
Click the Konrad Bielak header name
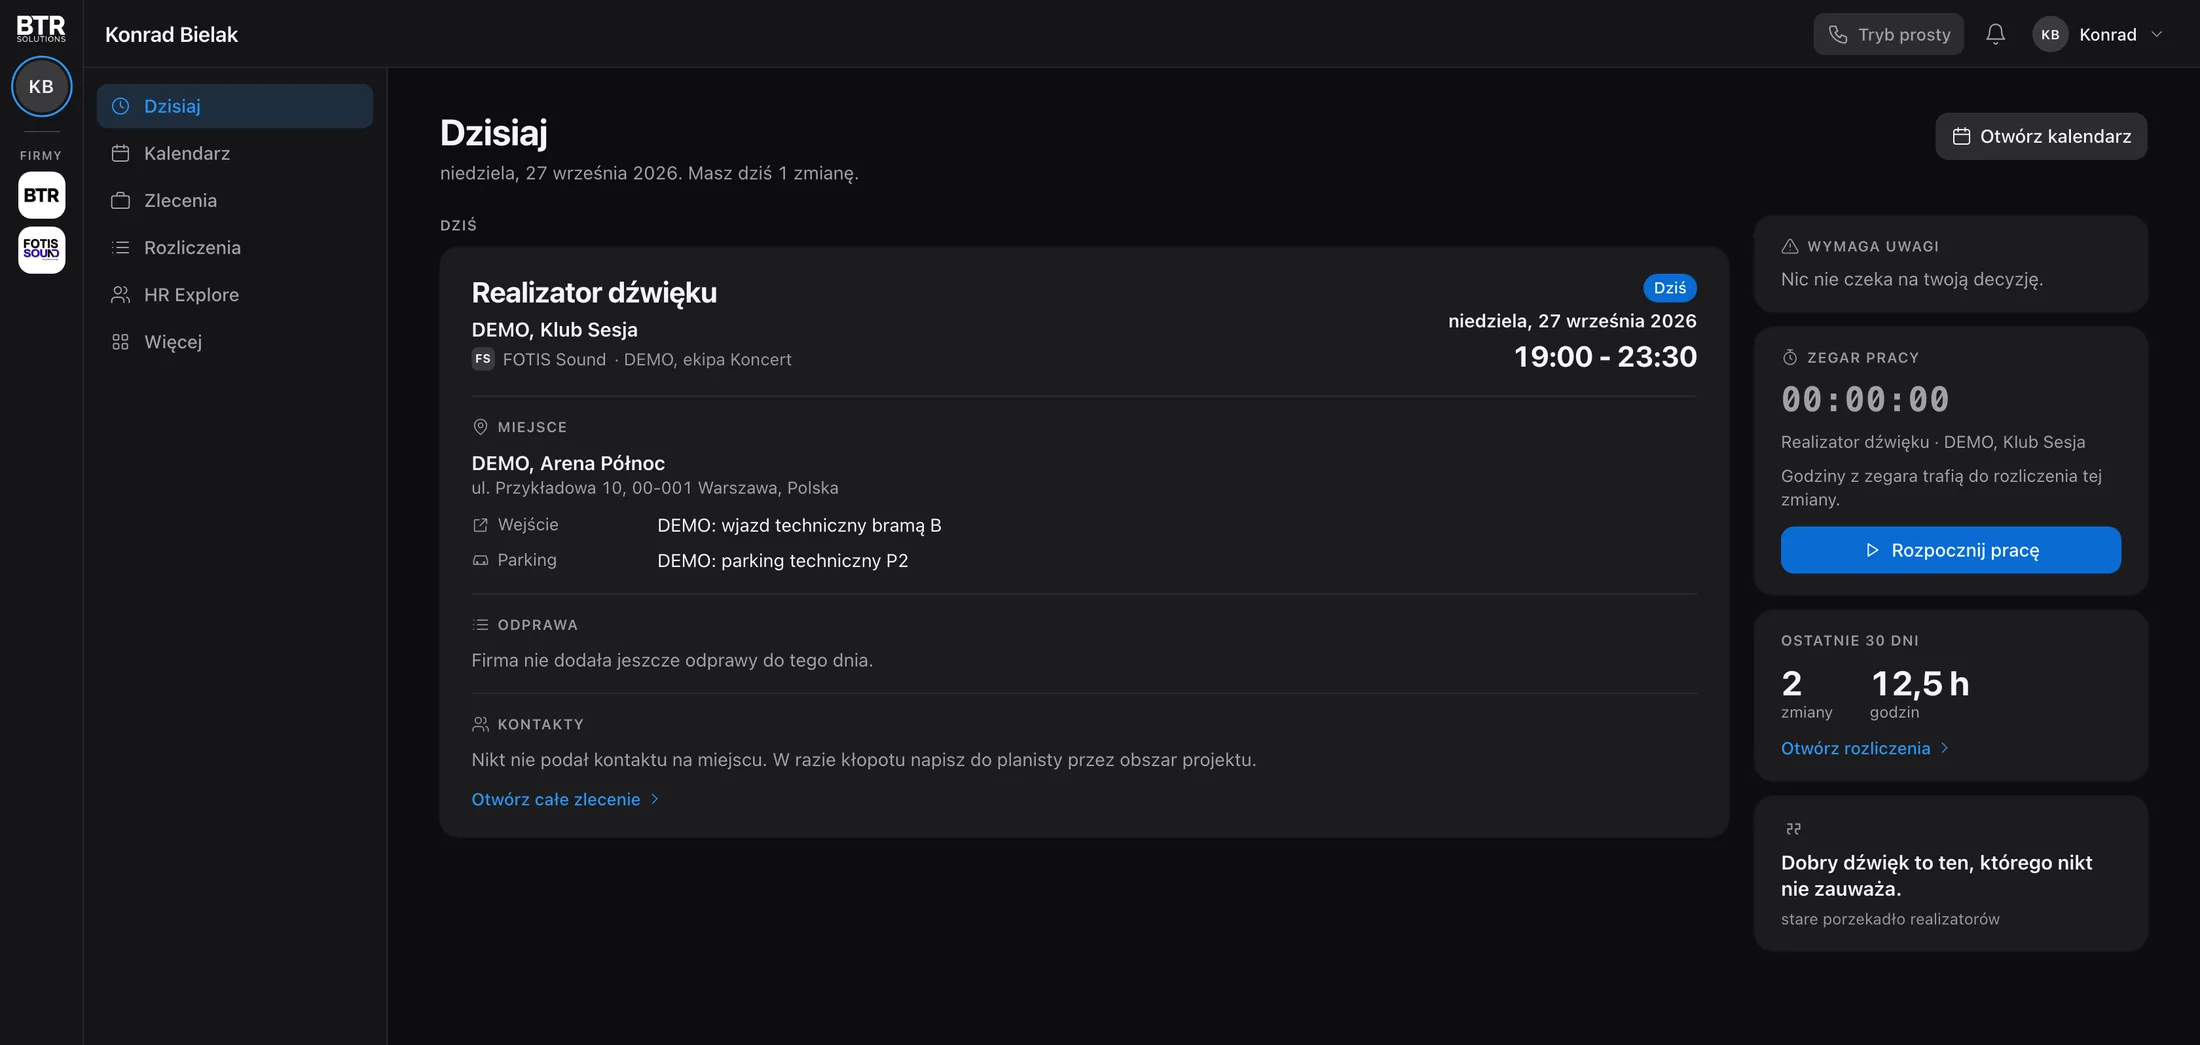(171, 34)
